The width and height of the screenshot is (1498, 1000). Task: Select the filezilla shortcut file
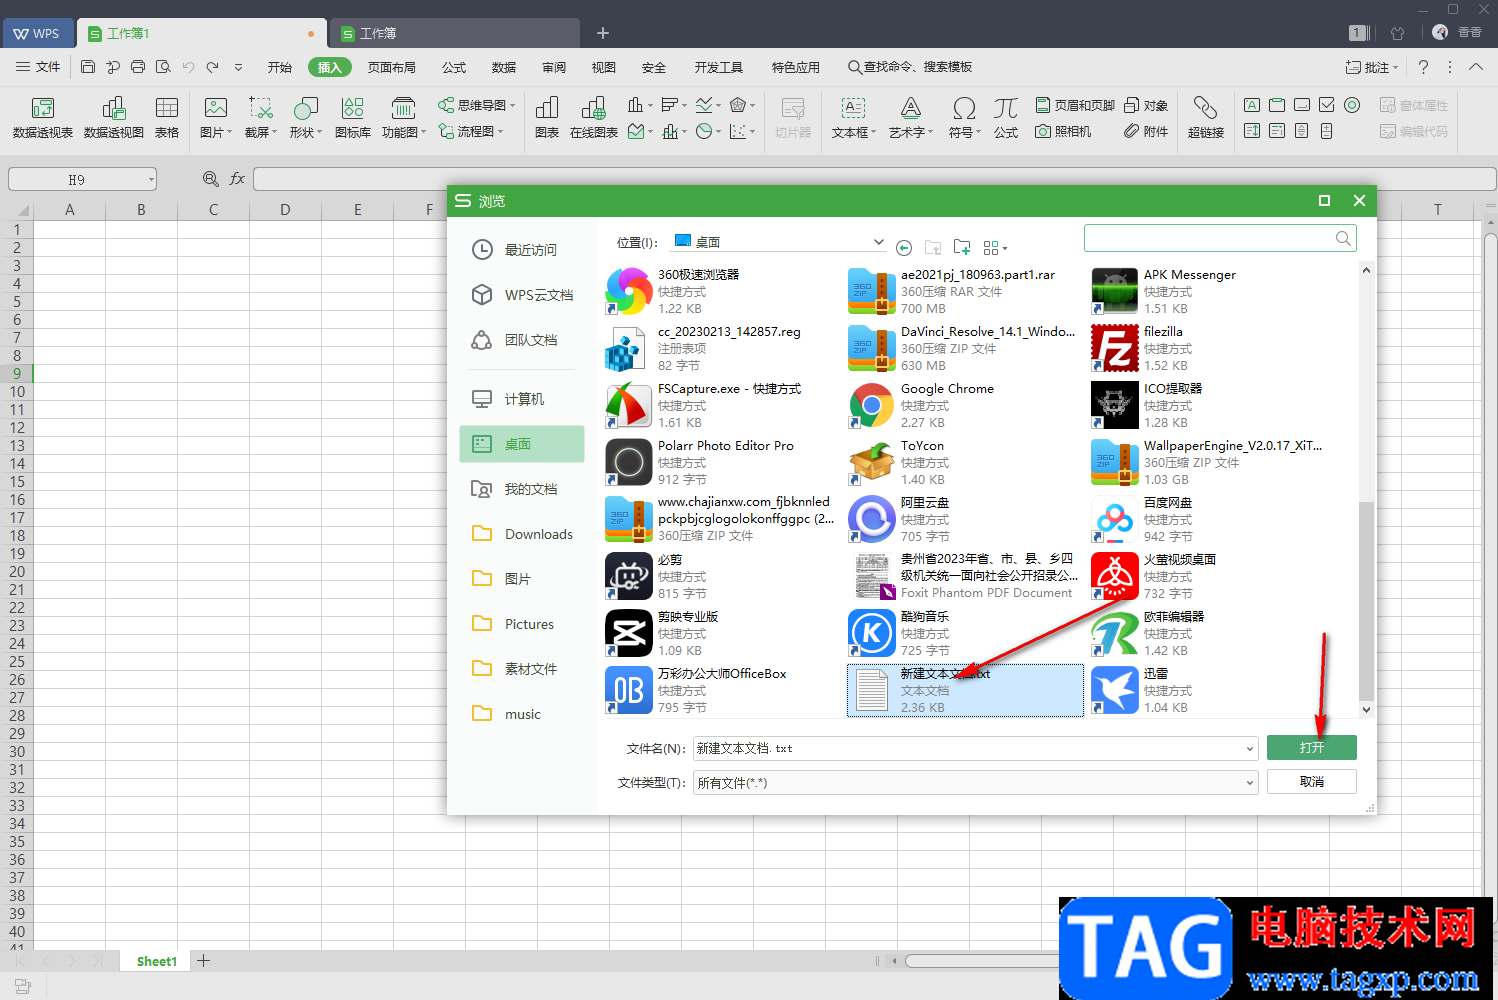[1207, 348]
